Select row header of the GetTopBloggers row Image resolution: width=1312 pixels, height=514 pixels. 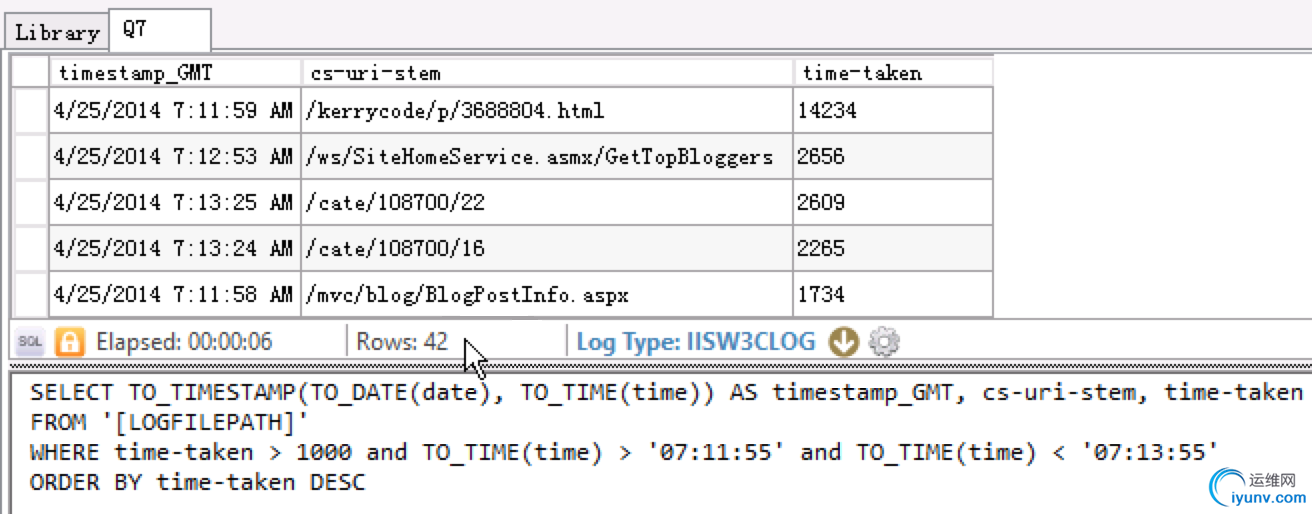click(x=32, y=156)
